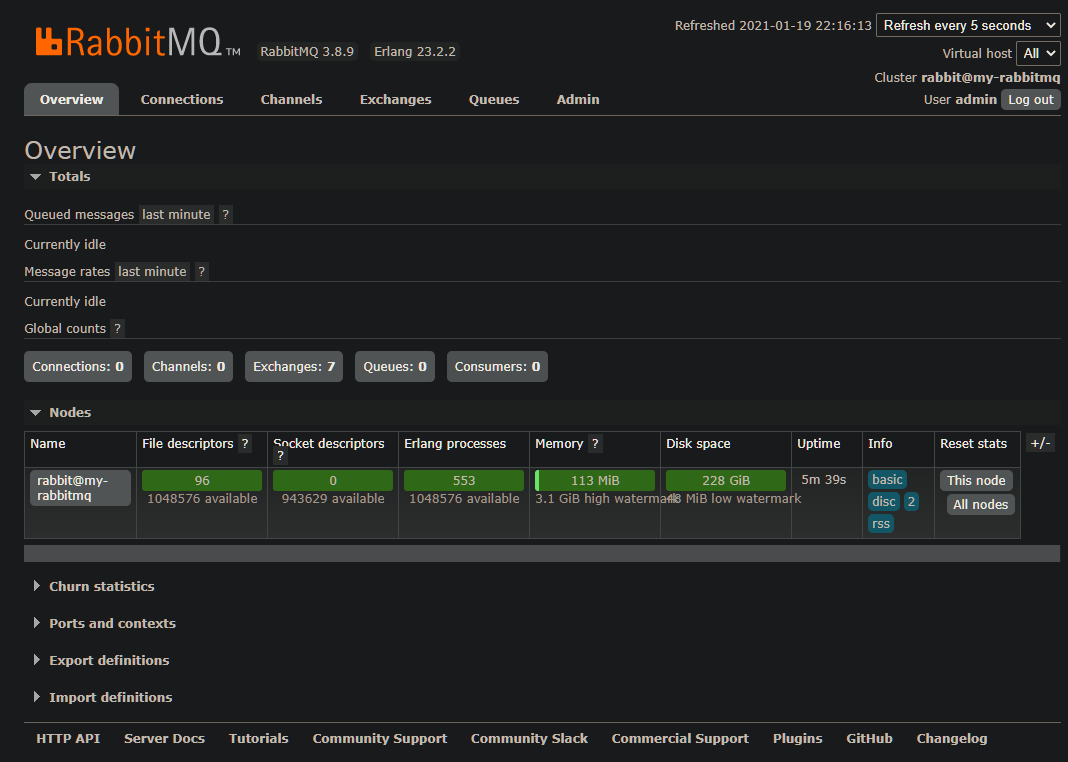Viewport: 1068px width, 762px height.
Task: Click the Refreshed timestamp text
Action: (773, 26)
